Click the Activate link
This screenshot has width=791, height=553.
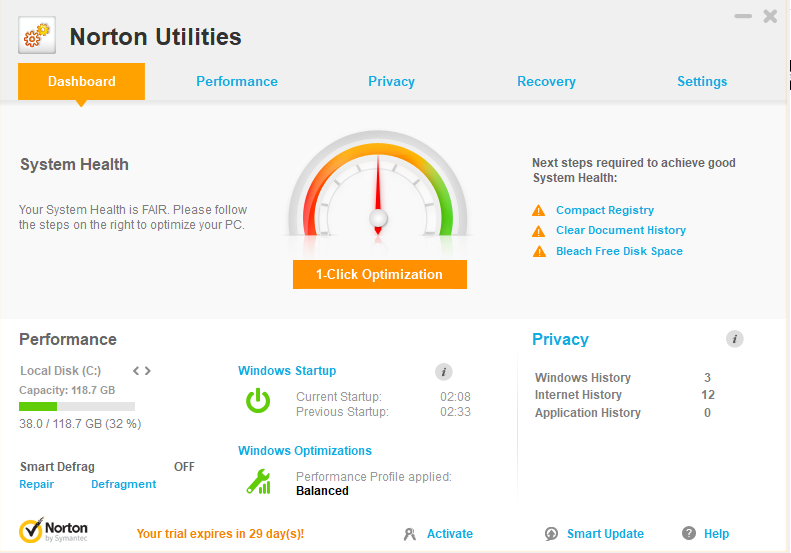point(450,534)
